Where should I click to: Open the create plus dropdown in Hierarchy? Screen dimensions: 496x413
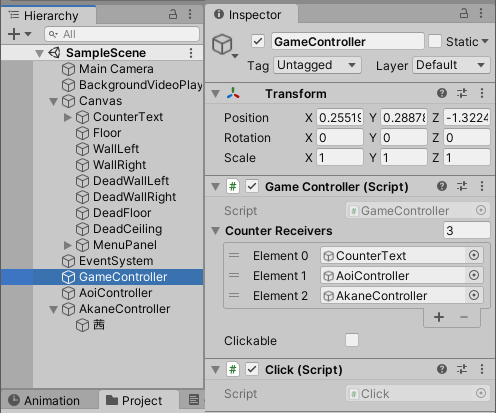19,34
